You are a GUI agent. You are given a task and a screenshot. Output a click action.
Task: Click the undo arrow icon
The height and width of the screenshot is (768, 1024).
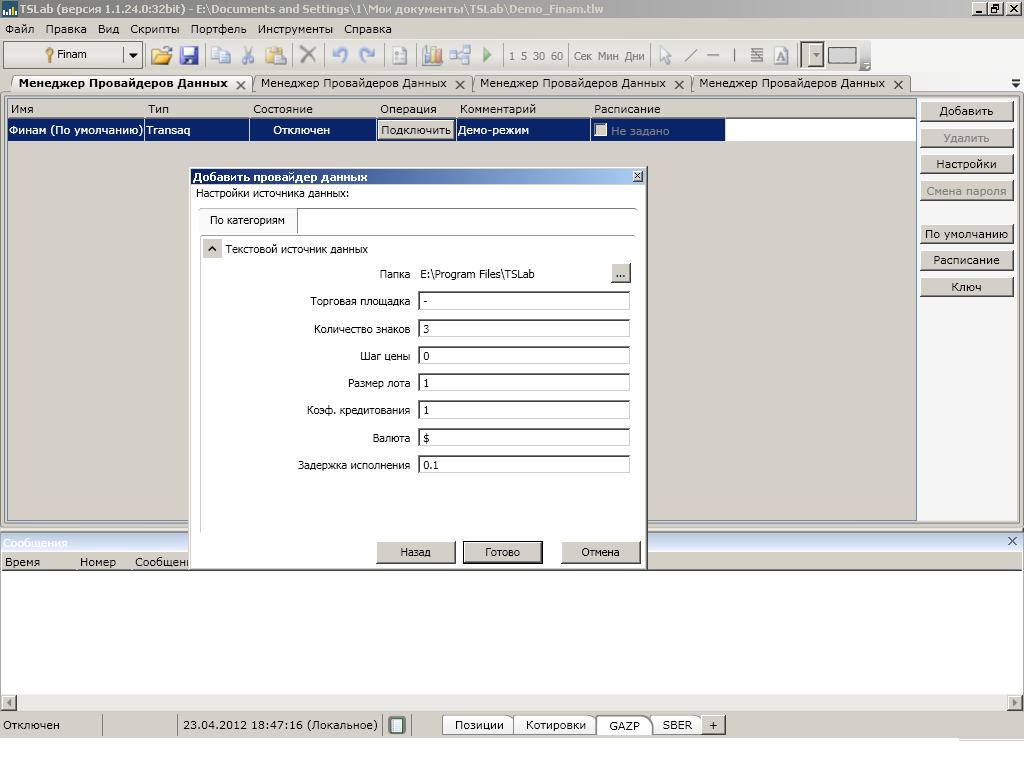coord(340,56)
